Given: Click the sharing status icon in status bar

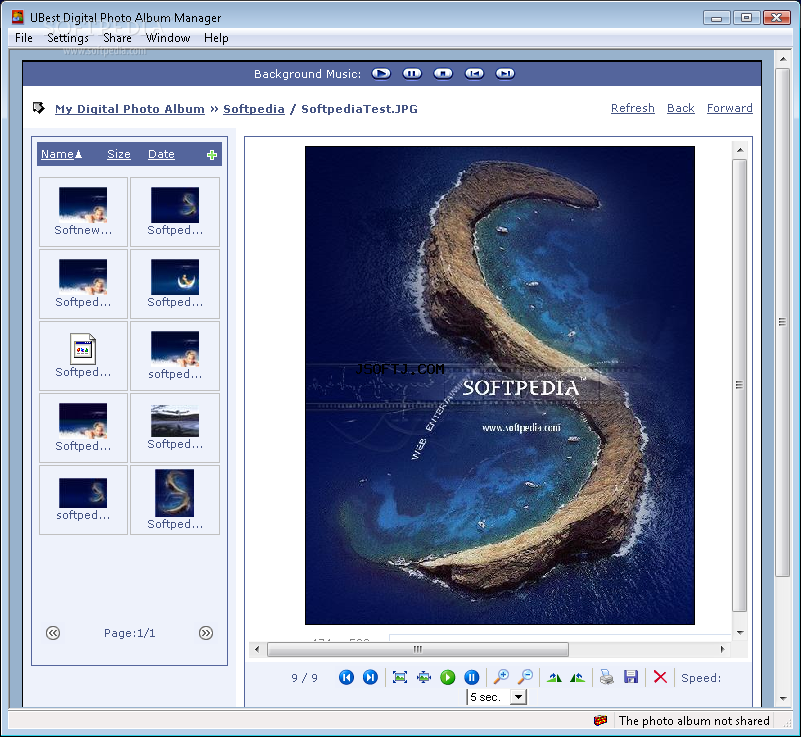Looking at the screenshot, I should (600, 720).
